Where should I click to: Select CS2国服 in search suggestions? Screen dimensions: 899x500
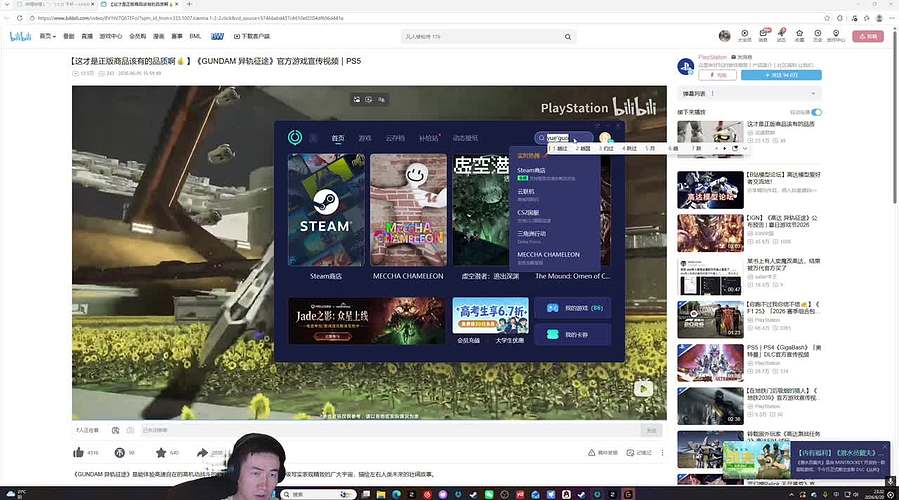(555, 216)
